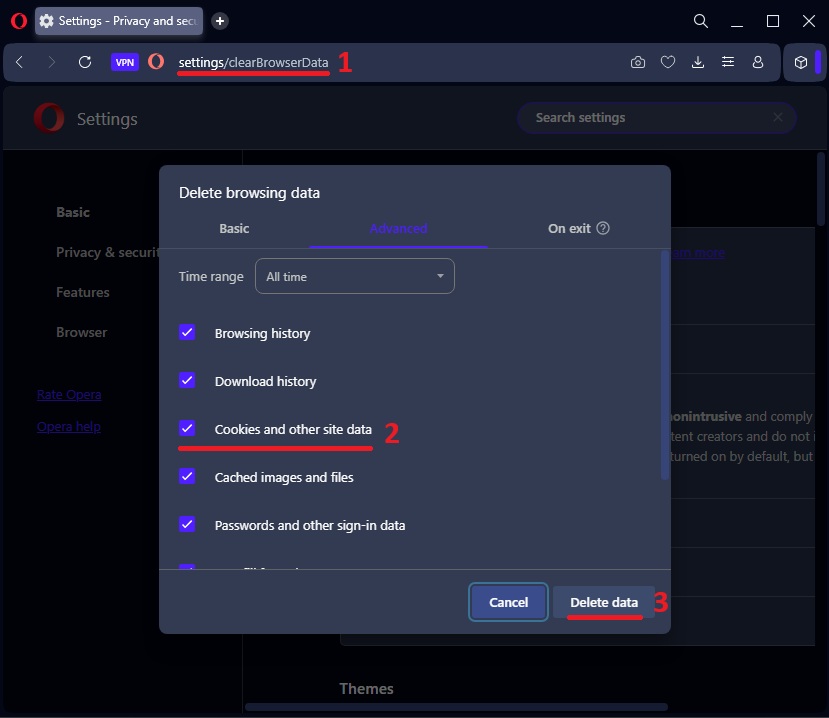This screenshot has width=829, height=718.
Task: Expand the Time range dropdown
Action: (x=355, y=277)
